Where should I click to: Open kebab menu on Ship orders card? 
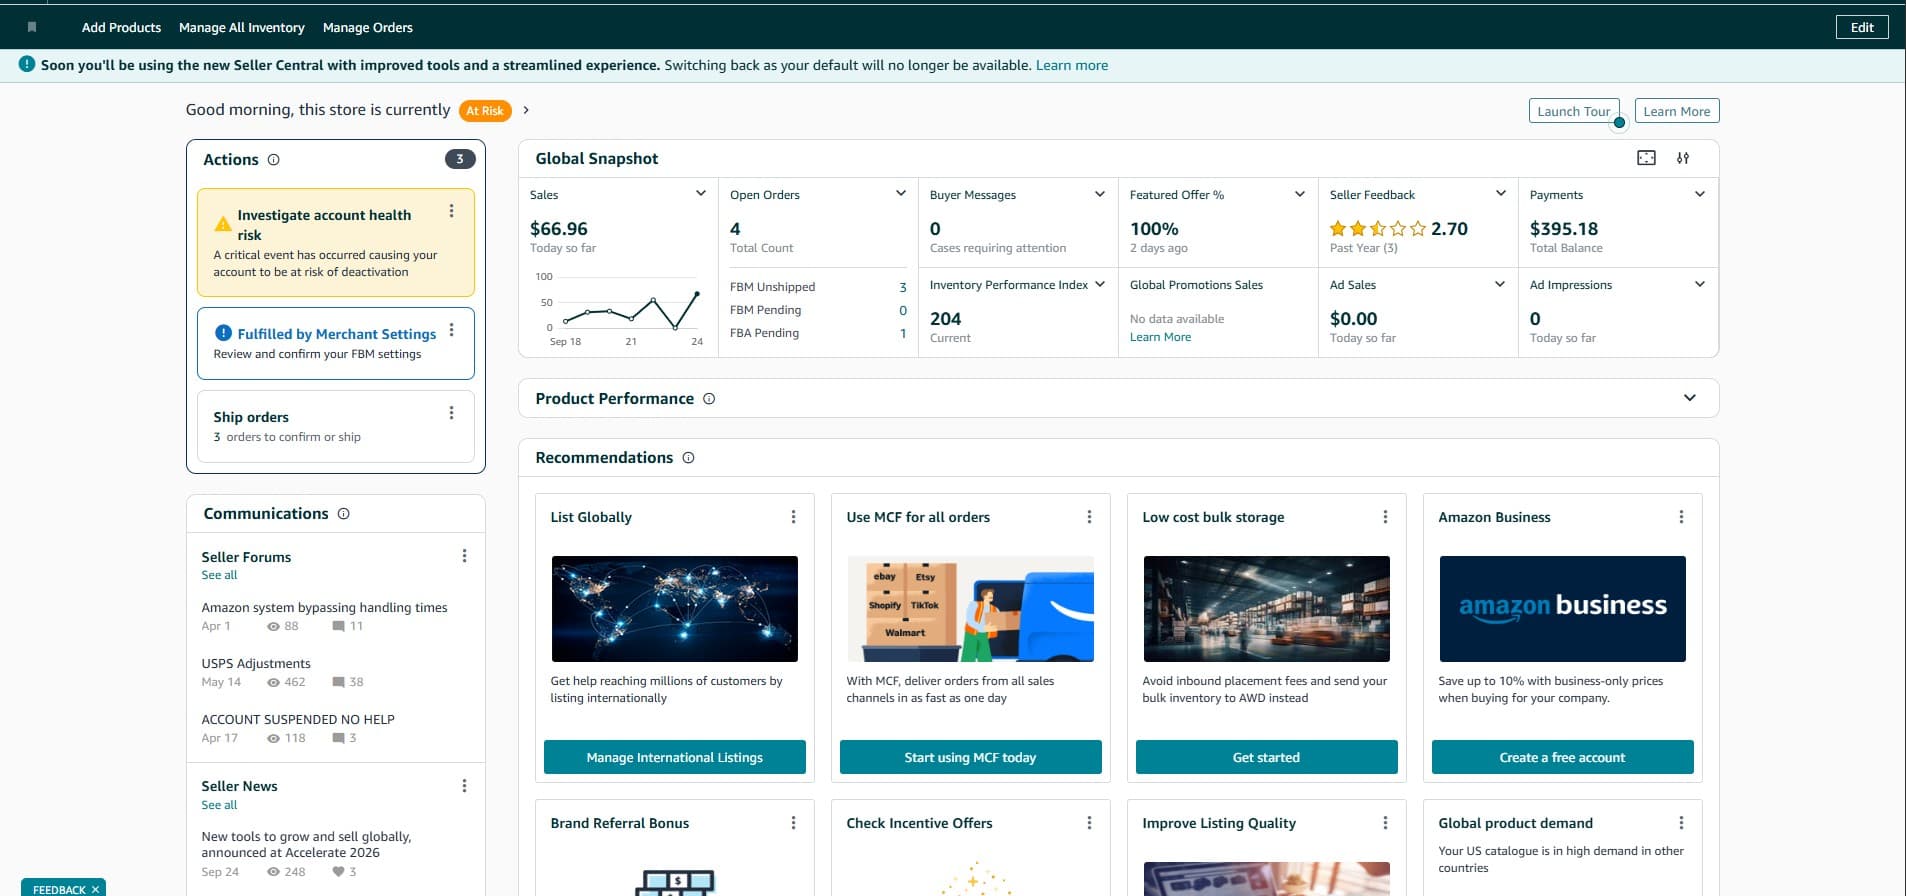[452, 413]
